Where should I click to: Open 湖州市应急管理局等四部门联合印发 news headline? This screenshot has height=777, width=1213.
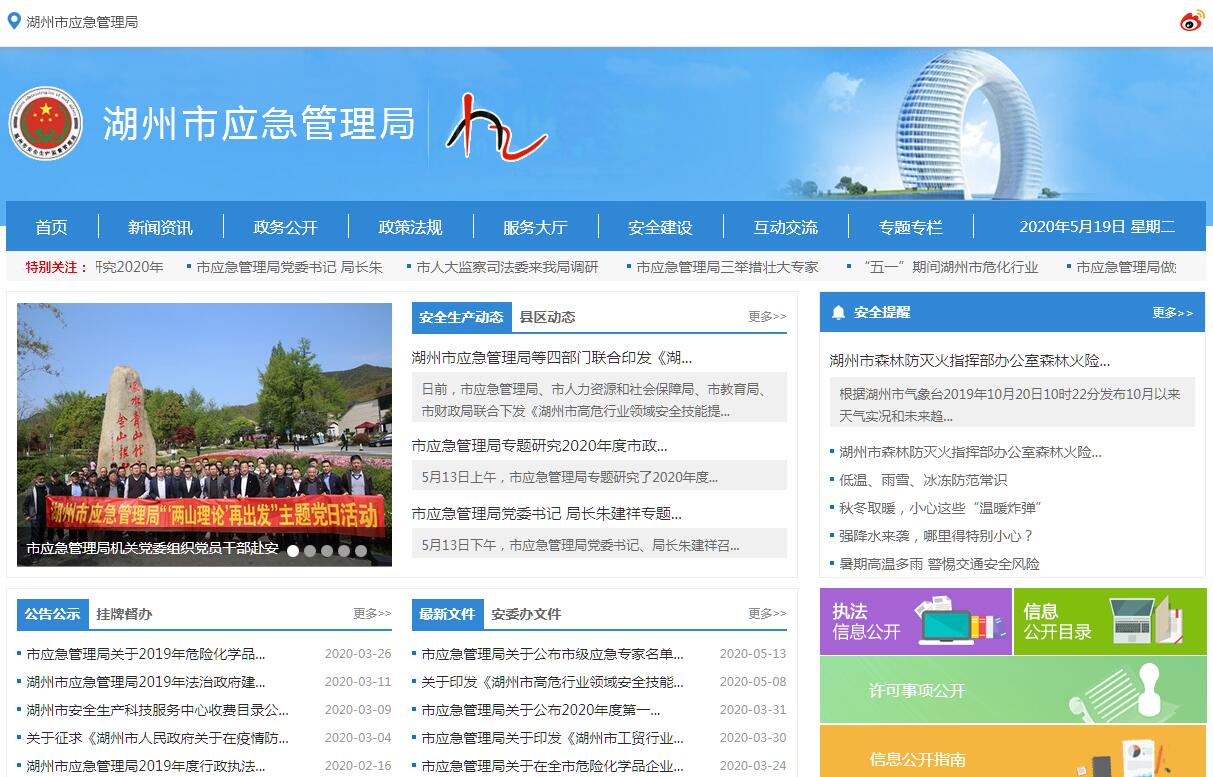(x=552, y=358)
